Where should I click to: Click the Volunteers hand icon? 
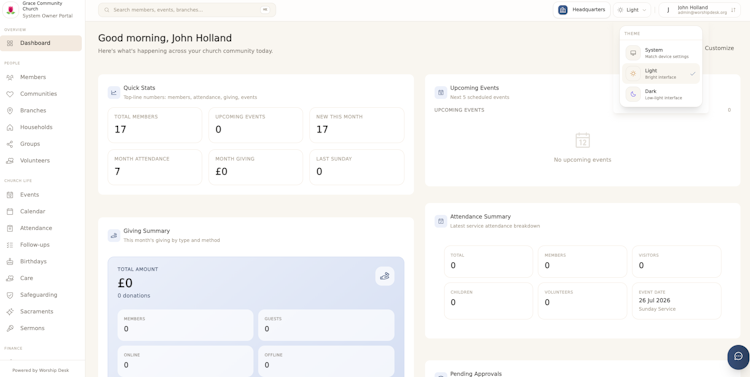(10, 161)
